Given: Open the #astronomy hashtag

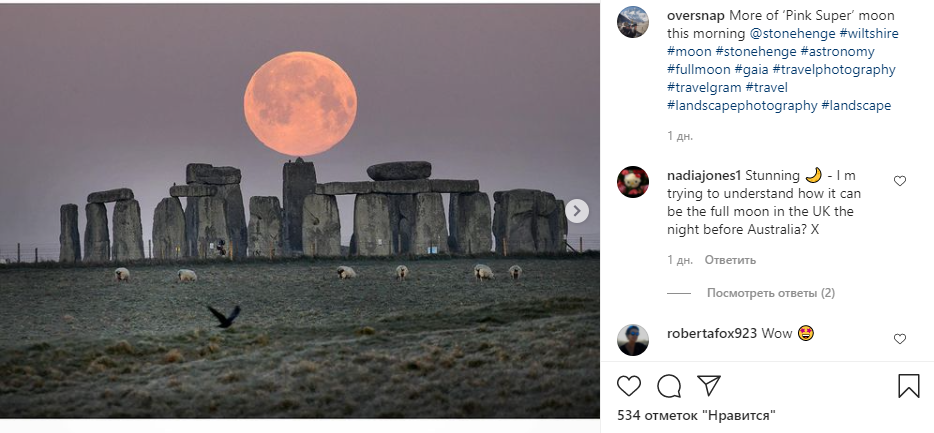Looking at the screenshot, I should (x=837, y=51).
